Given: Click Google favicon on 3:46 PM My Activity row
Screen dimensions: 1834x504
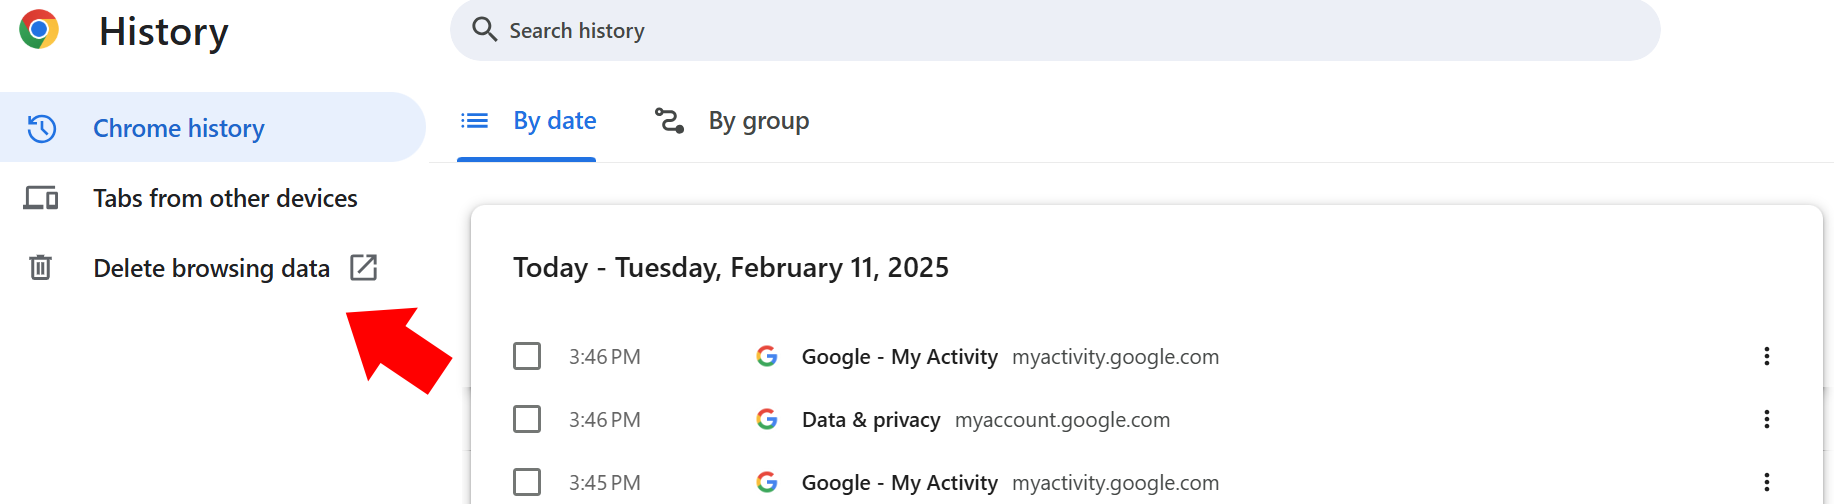Looking at the screenshot, I should tap(767, 356).
